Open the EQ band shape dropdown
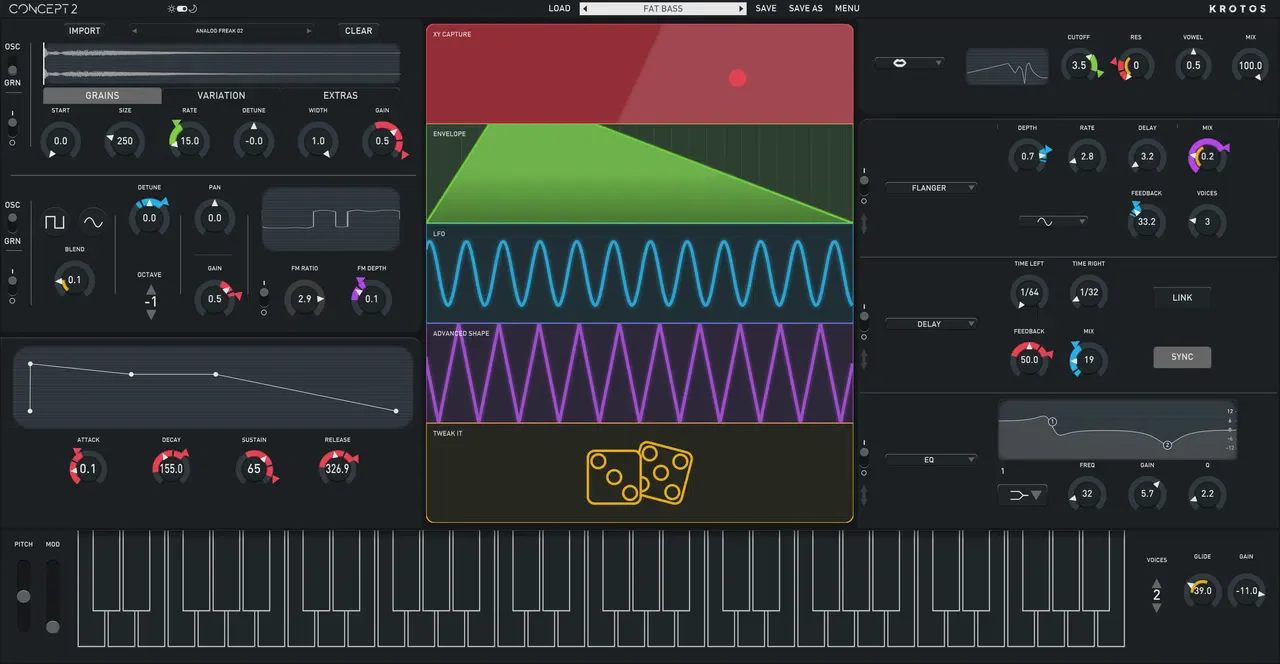Screen dimensions: 1280x664 coord(1022,494)
